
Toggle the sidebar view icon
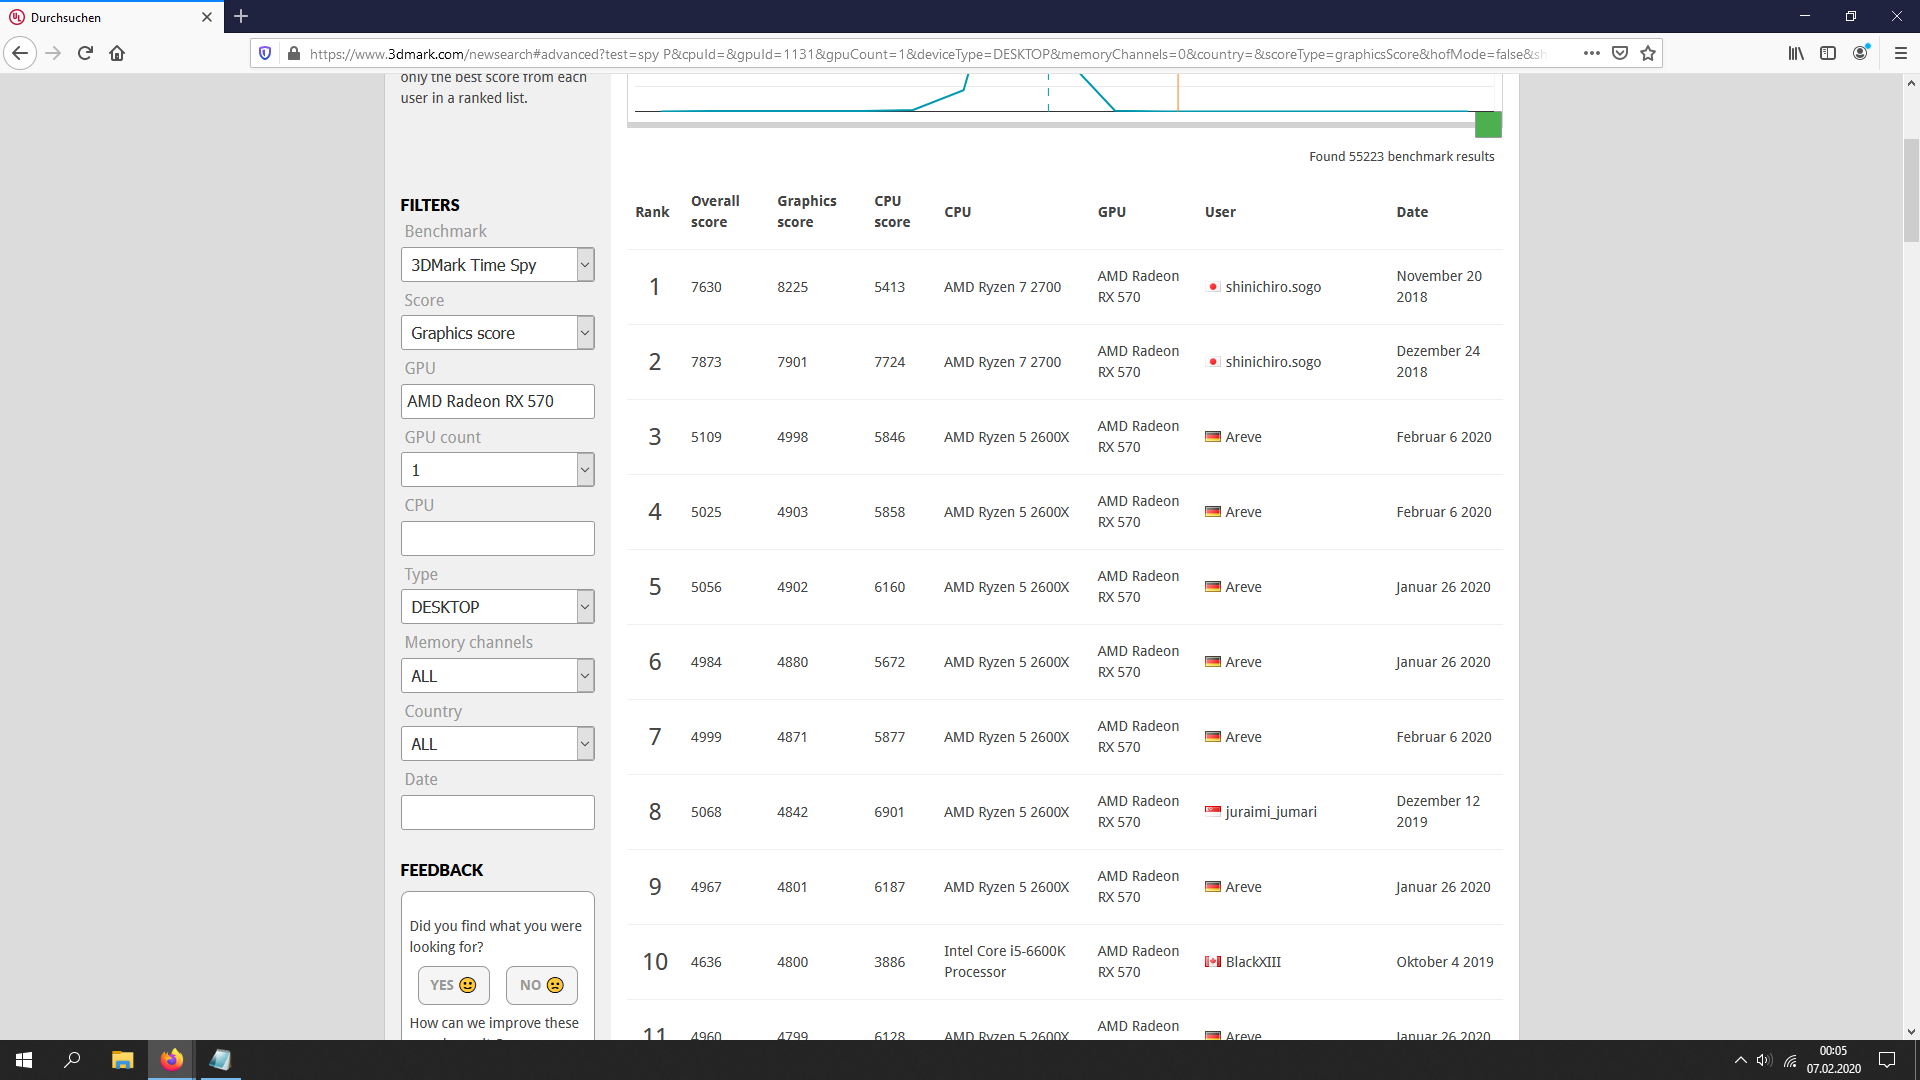click(1828, 53)
